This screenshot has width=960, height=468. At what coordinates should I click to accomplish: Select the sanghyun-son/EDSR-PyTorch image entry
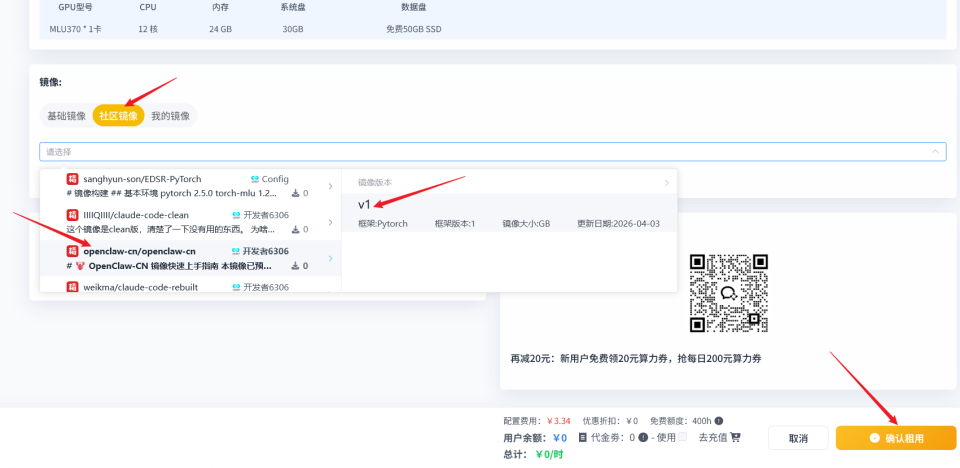point(190,186)
